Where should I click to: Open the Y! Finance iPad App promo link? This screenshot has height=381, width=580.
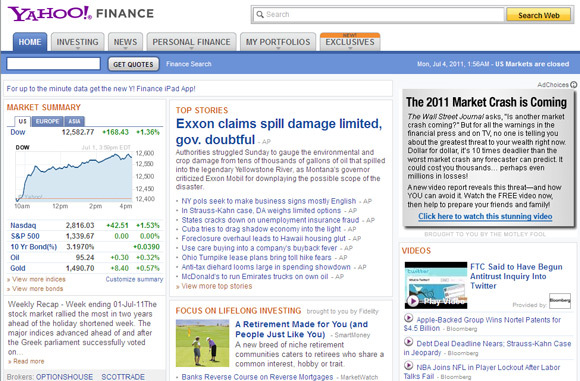tap(101, 89)
